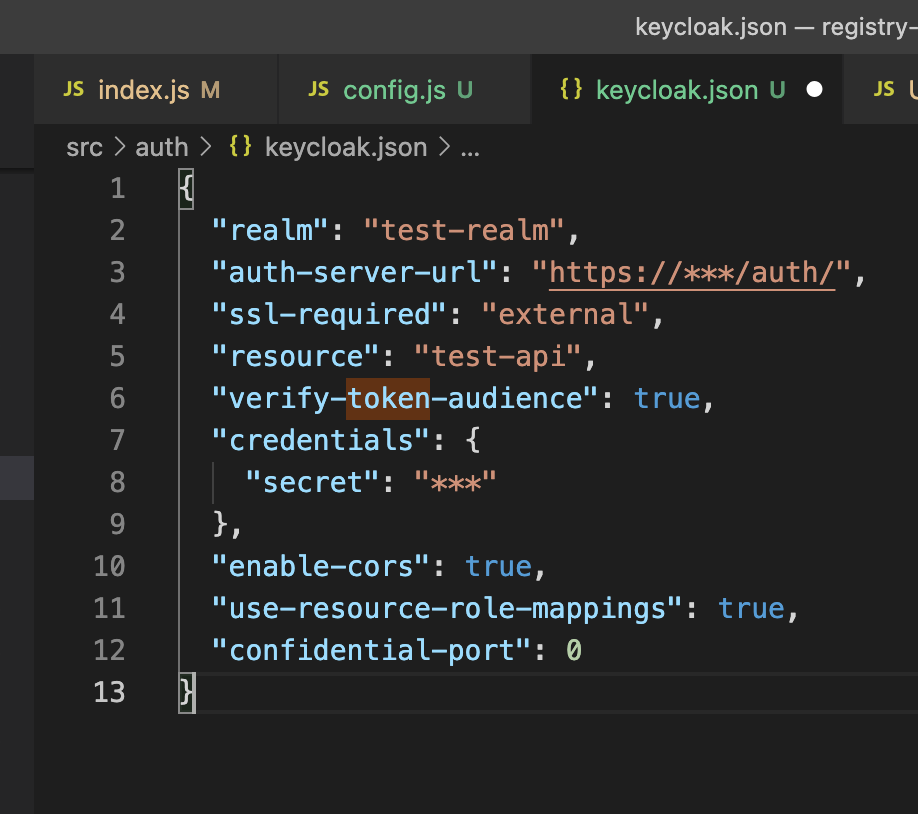
Task: Click chevron after keycloak.json in breadcrumb
Action: coord(445,147)
